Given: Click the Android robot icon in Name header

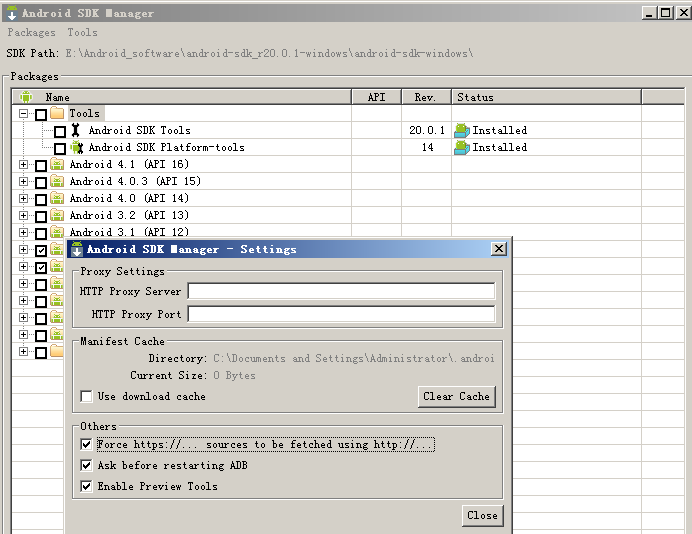Looking at the screenshot, I should (x=26, y=97).
